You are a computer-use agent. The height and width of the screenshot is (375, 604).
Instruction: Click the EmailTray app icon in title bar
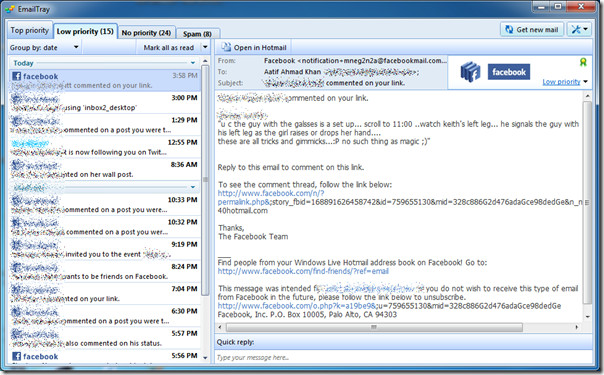pyautogui.click(x=10, y=9)
